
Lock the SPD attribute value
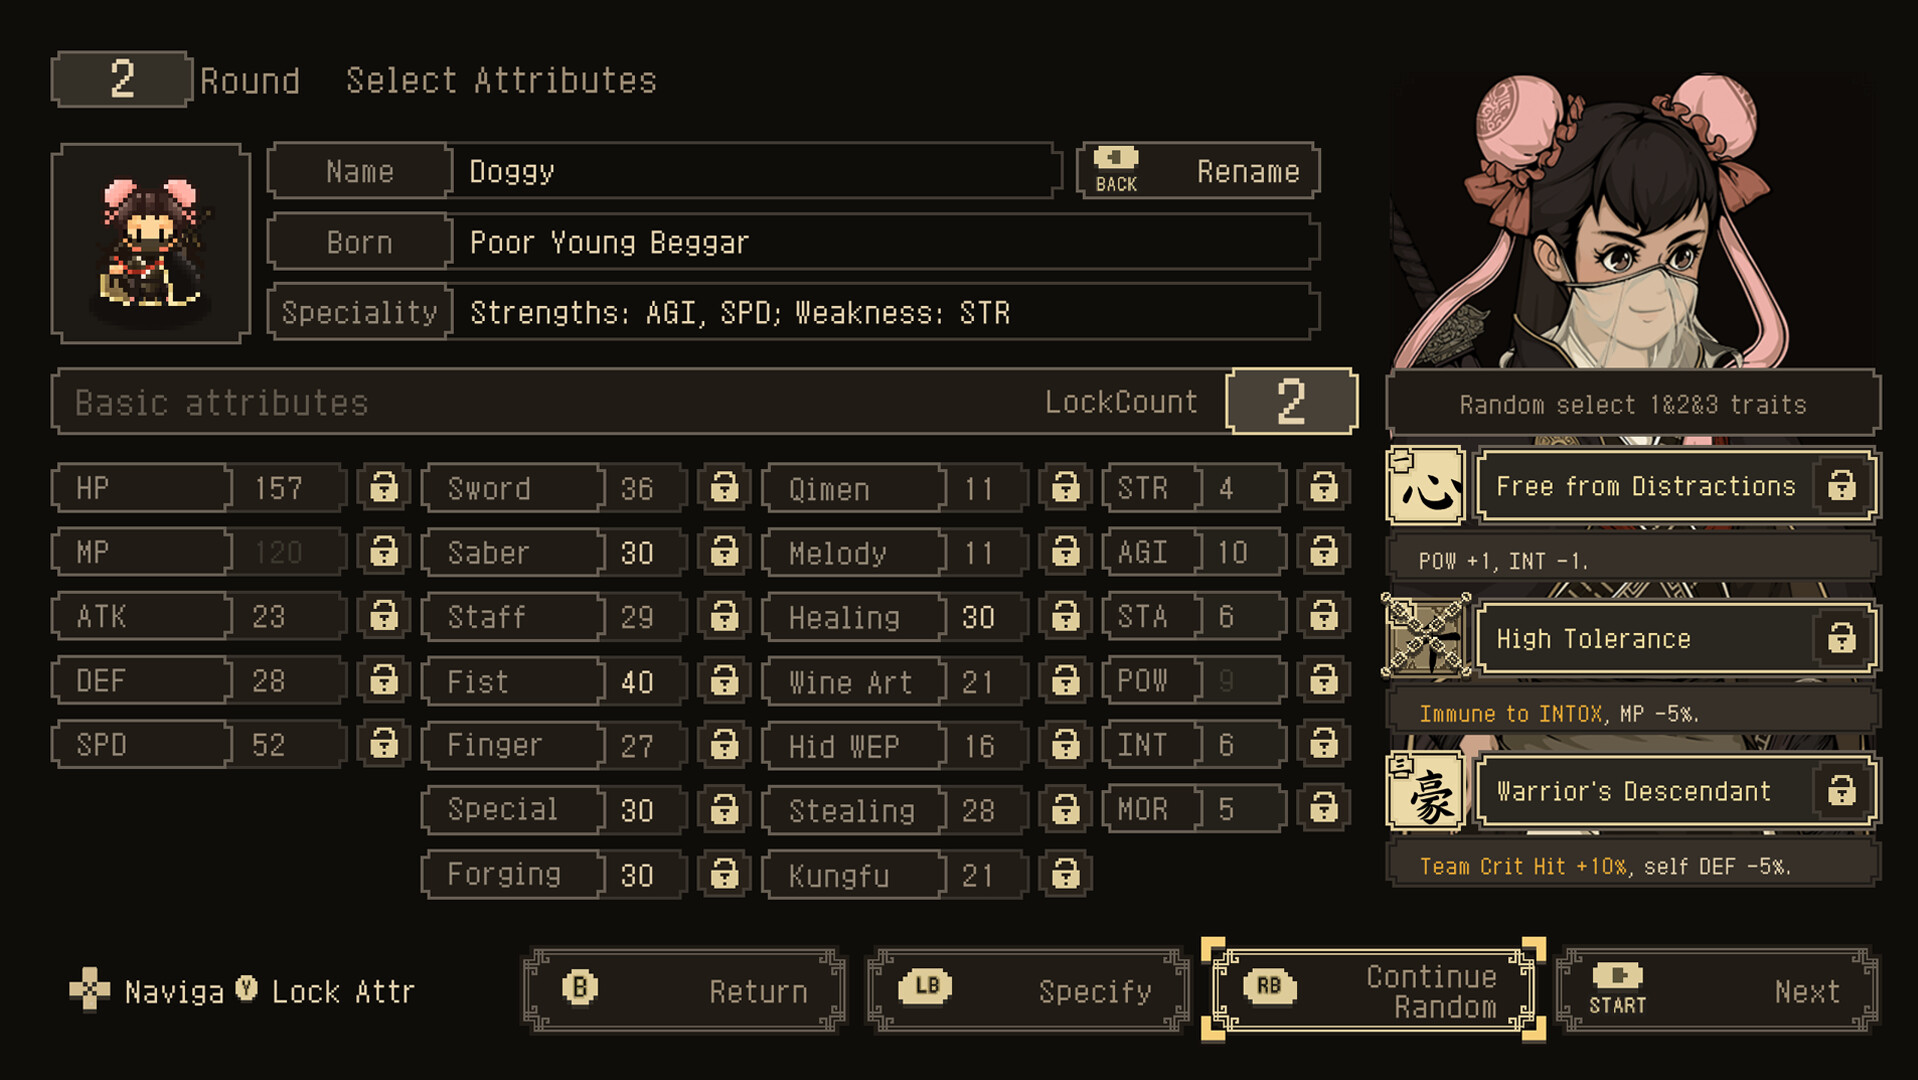tap(384, 744)
